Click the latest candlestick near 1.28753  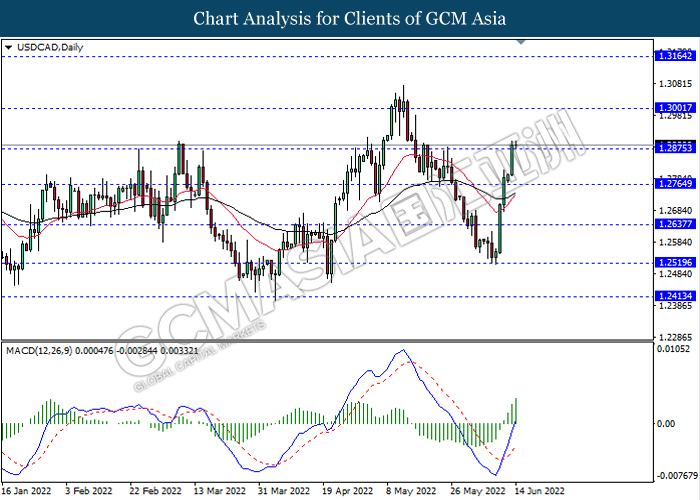tap(516, 144)
